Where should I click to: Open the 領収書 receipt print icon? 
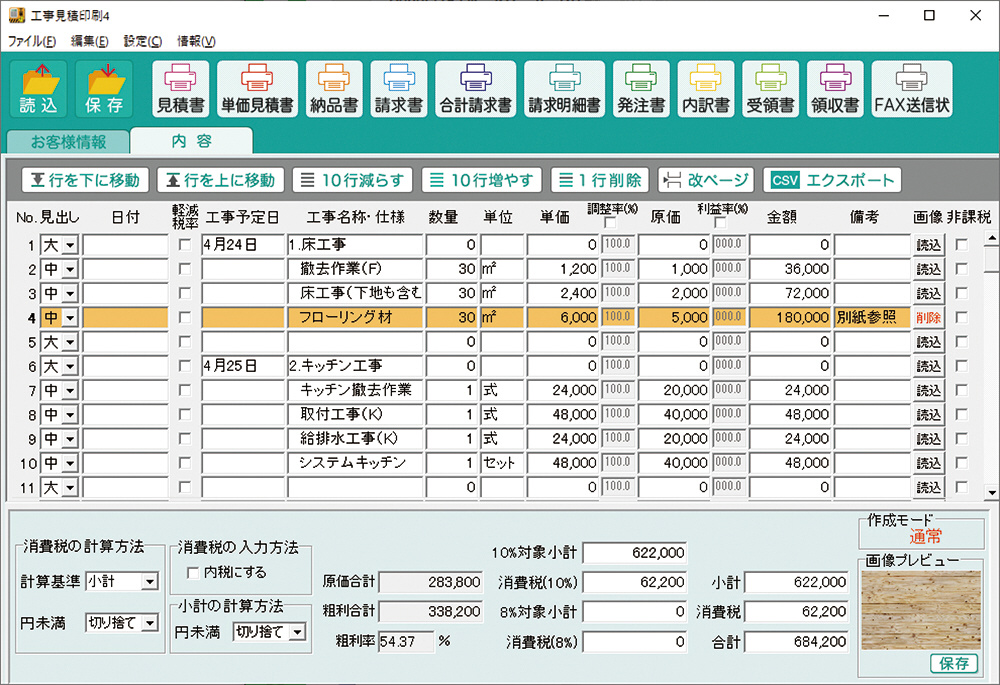[x=834, y=89]
